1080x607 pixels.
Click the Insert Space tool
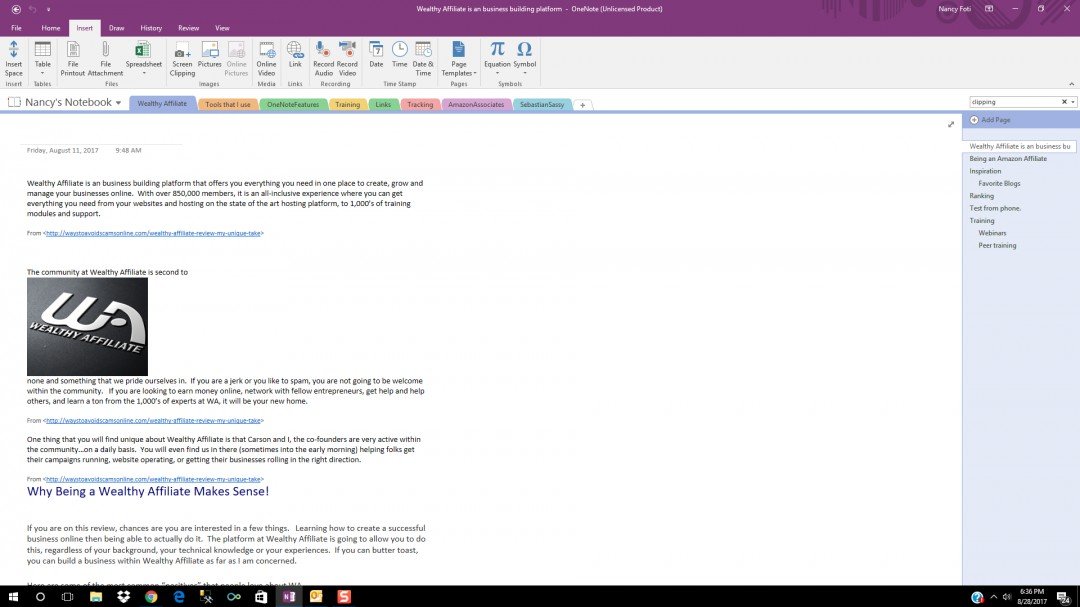14,59
